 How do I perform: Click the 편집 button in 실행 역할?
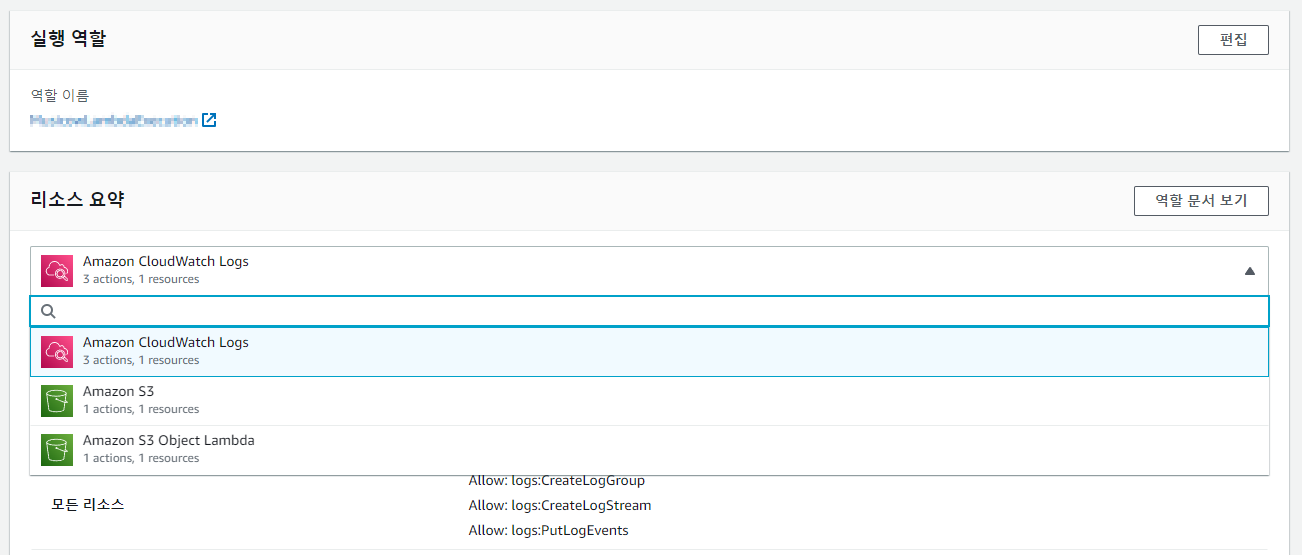(x=1232, y=40)
